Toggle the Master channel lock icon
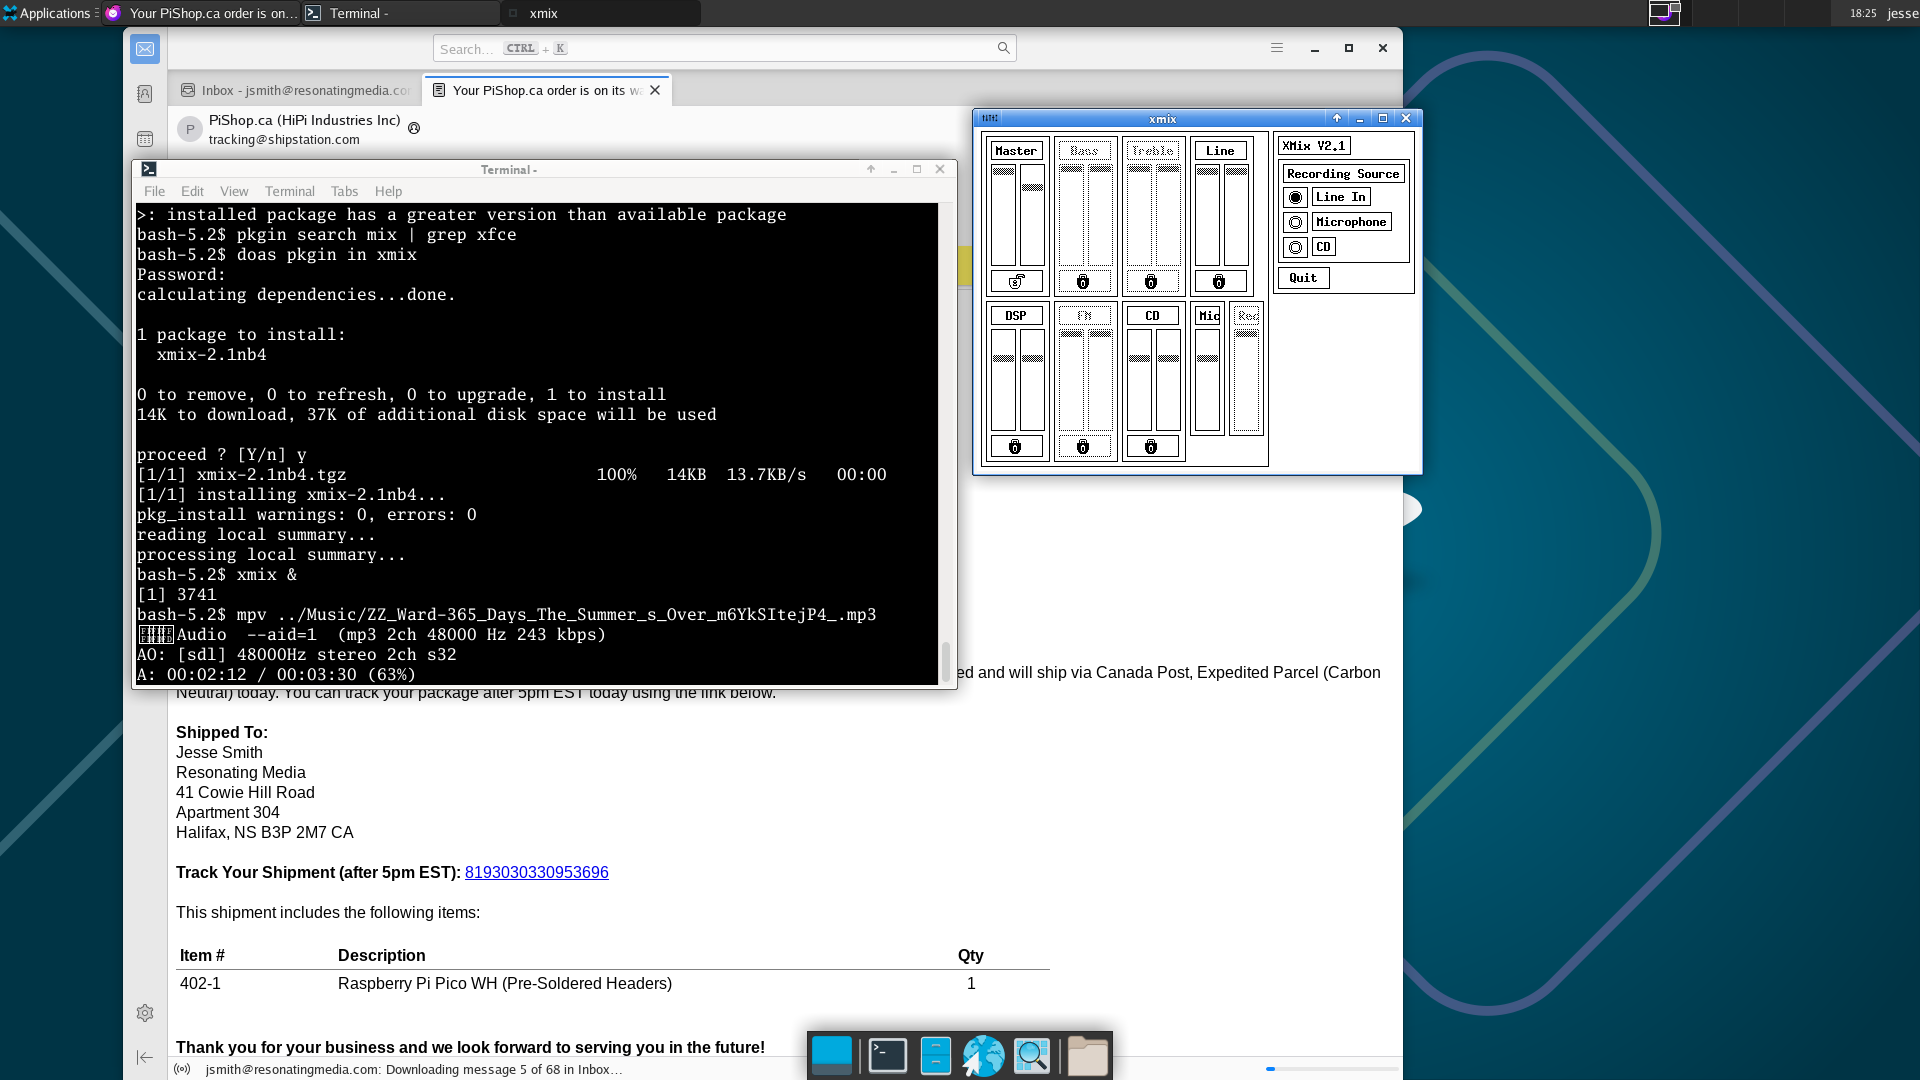Image resolution: width=1920 pixels, height=1080 pixels. click(1016, 281)
